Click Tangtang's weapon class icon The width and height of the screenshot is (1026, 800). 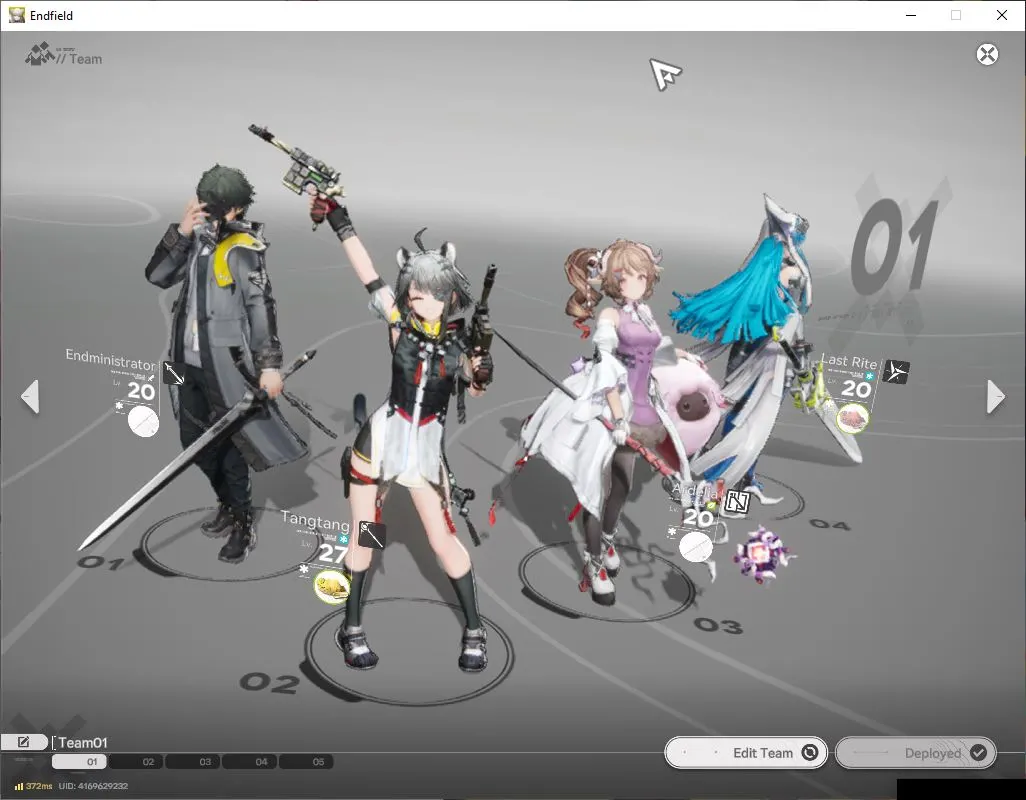coord(372,534)
